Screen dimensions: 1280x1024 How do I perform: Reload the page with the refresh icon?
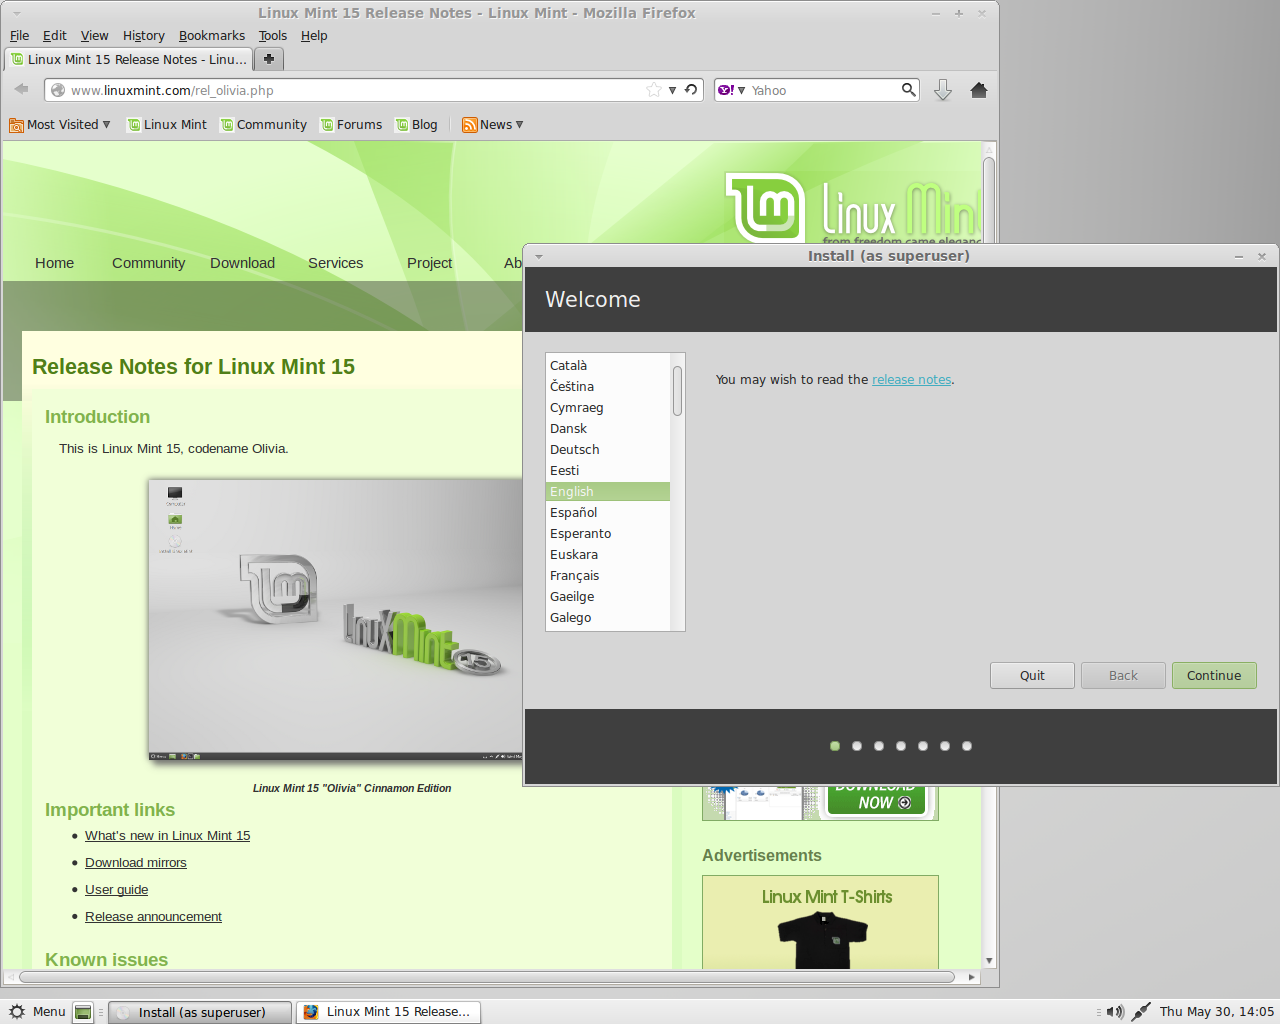point(691,90)
